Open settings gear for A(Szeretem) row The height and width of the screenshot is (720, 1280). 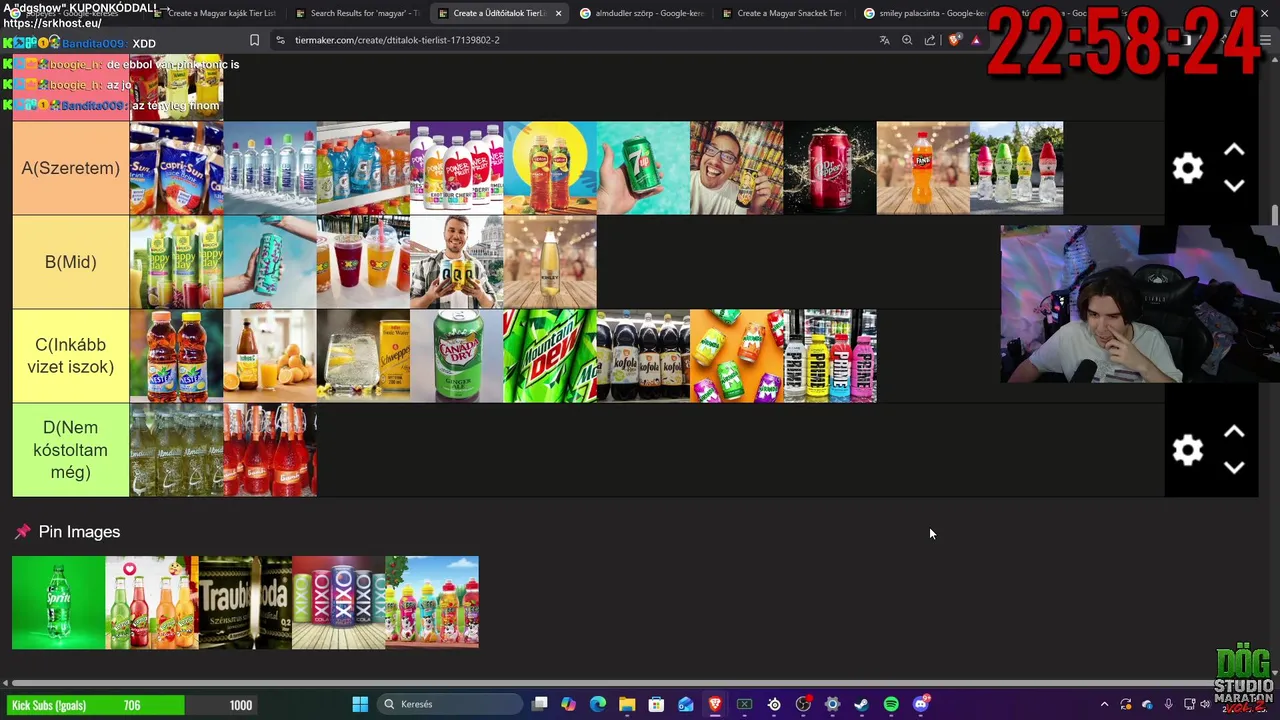pyautogui.click(x=1187, y=168)
